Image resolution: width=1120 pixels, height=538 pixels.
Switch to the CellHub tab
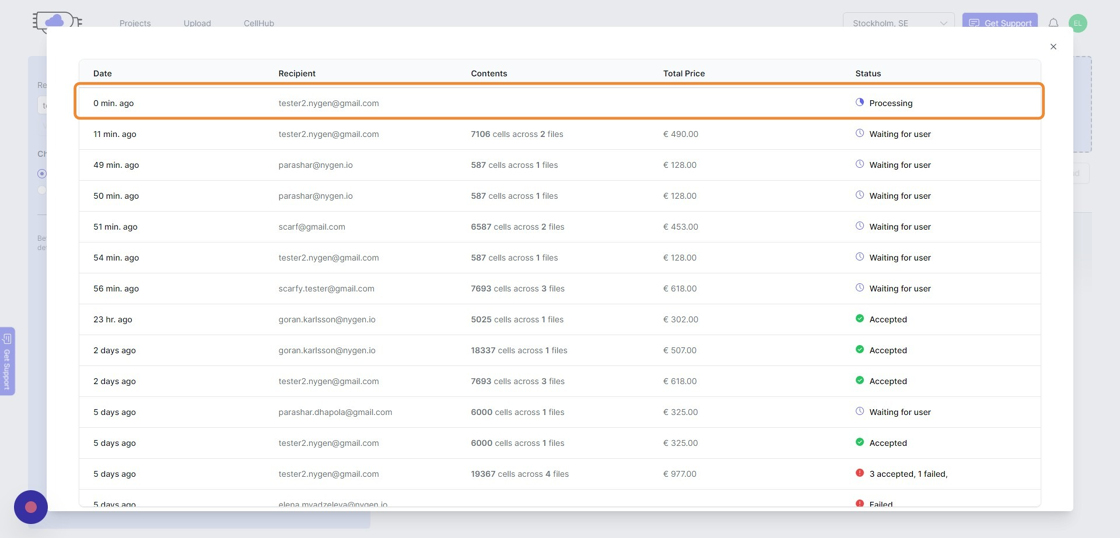pos(259,23)
